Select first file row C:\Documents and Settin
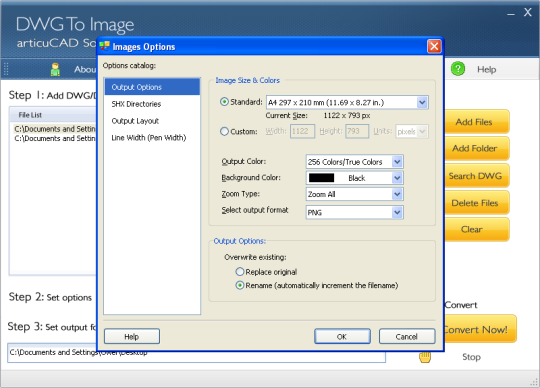 [55, 129]
